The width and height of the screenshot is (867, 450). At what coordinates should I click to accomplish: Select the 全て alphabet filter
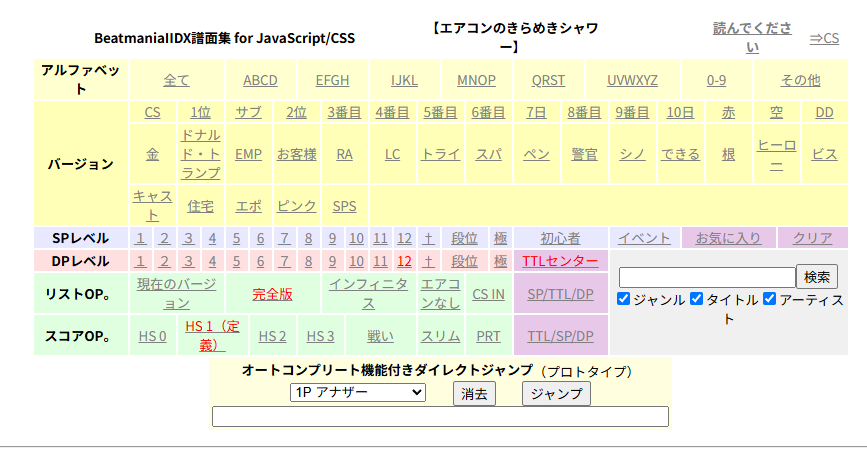click(176, 81)
